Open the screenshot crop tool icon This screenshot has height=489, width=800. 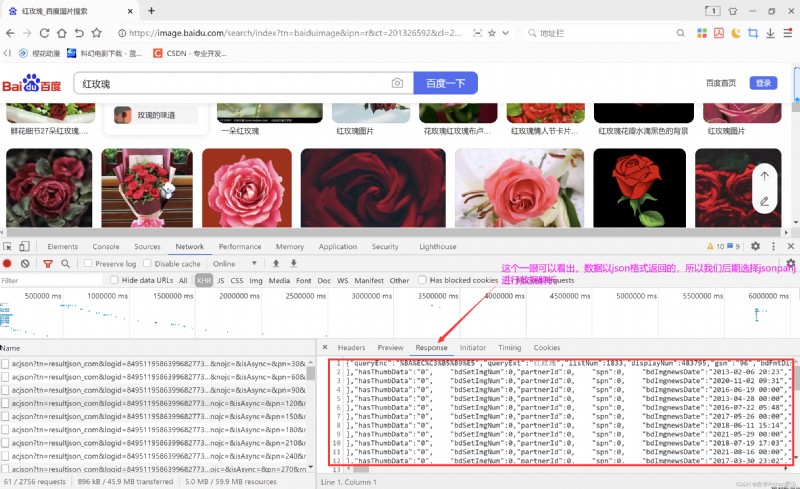click(753, 33)
